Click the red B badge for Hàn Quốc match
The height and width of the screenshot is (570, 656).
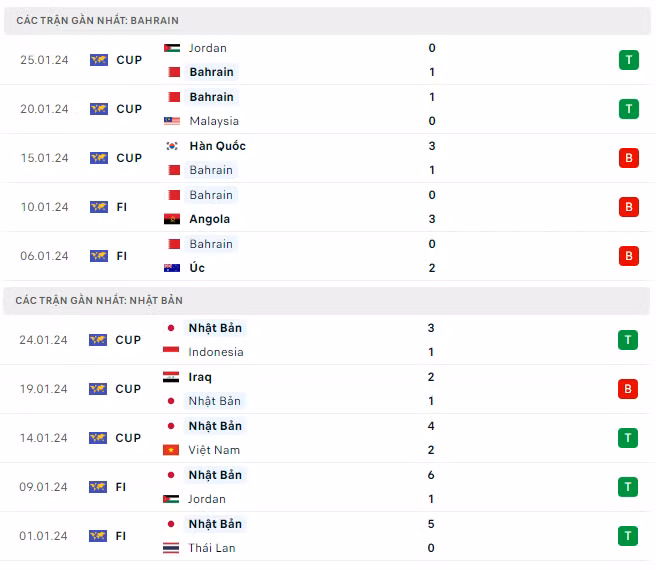click(x=628, y=158)
